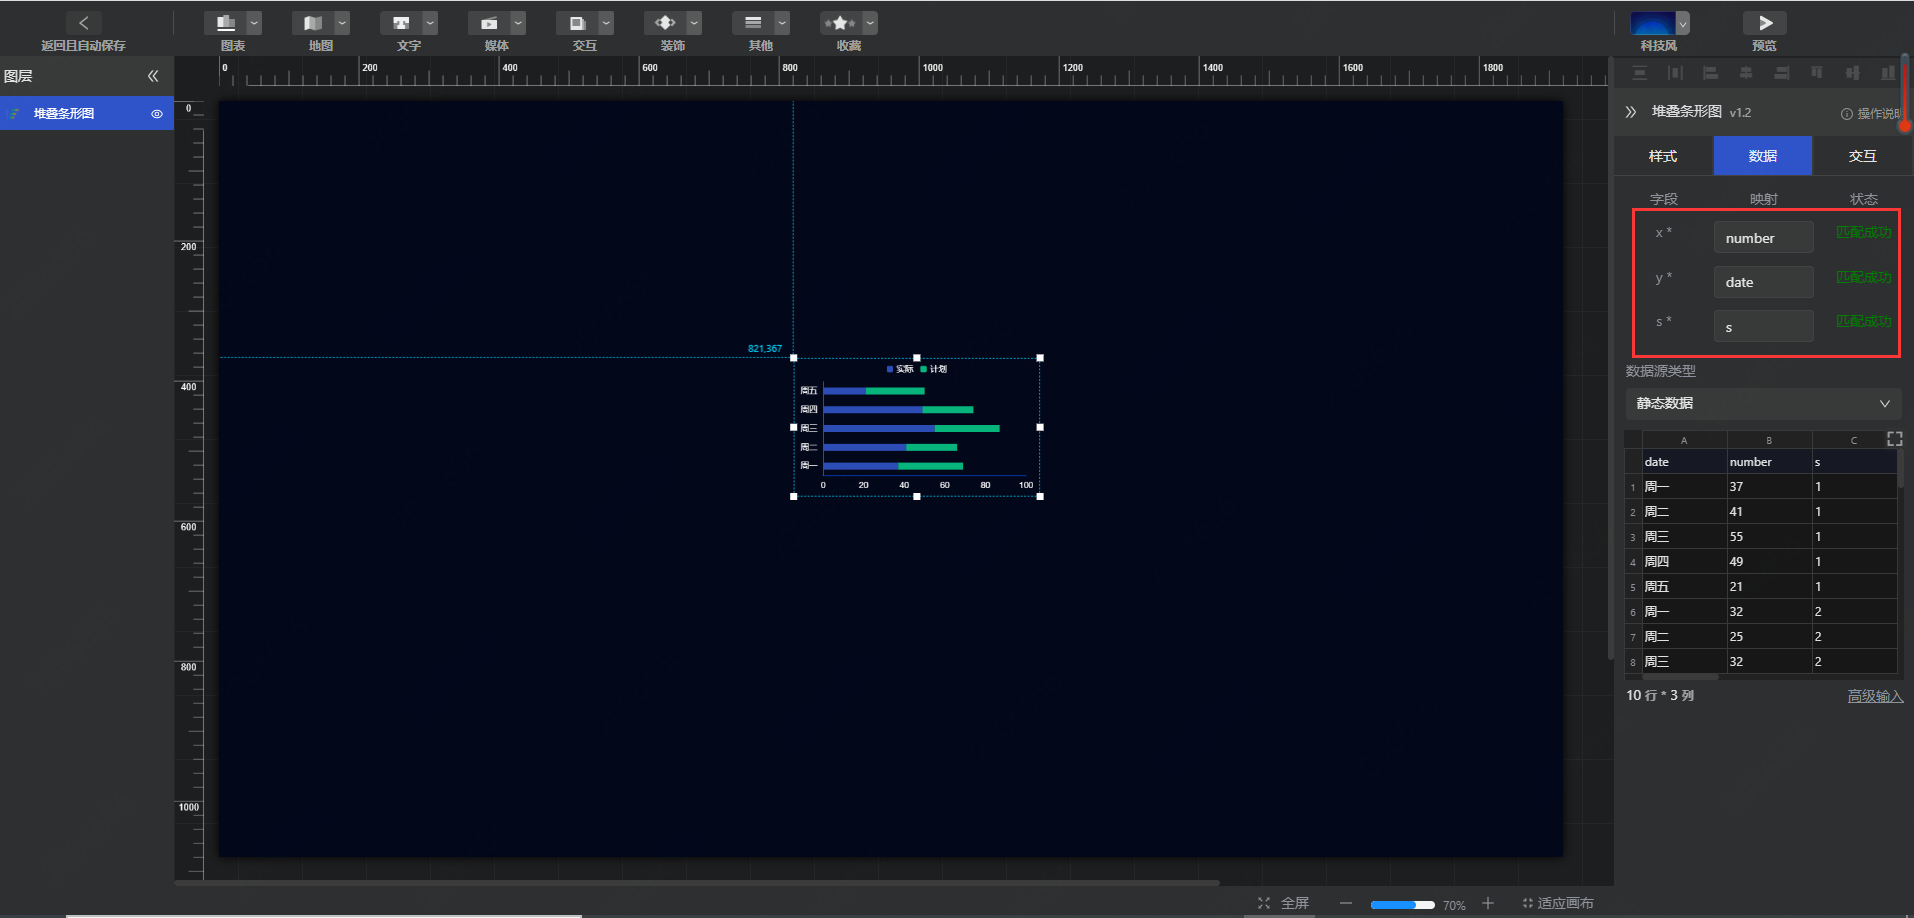Click the 'number' header cell in data table
The height and width of the screenshot is (918, 1914).
[x=1769, y=462]
